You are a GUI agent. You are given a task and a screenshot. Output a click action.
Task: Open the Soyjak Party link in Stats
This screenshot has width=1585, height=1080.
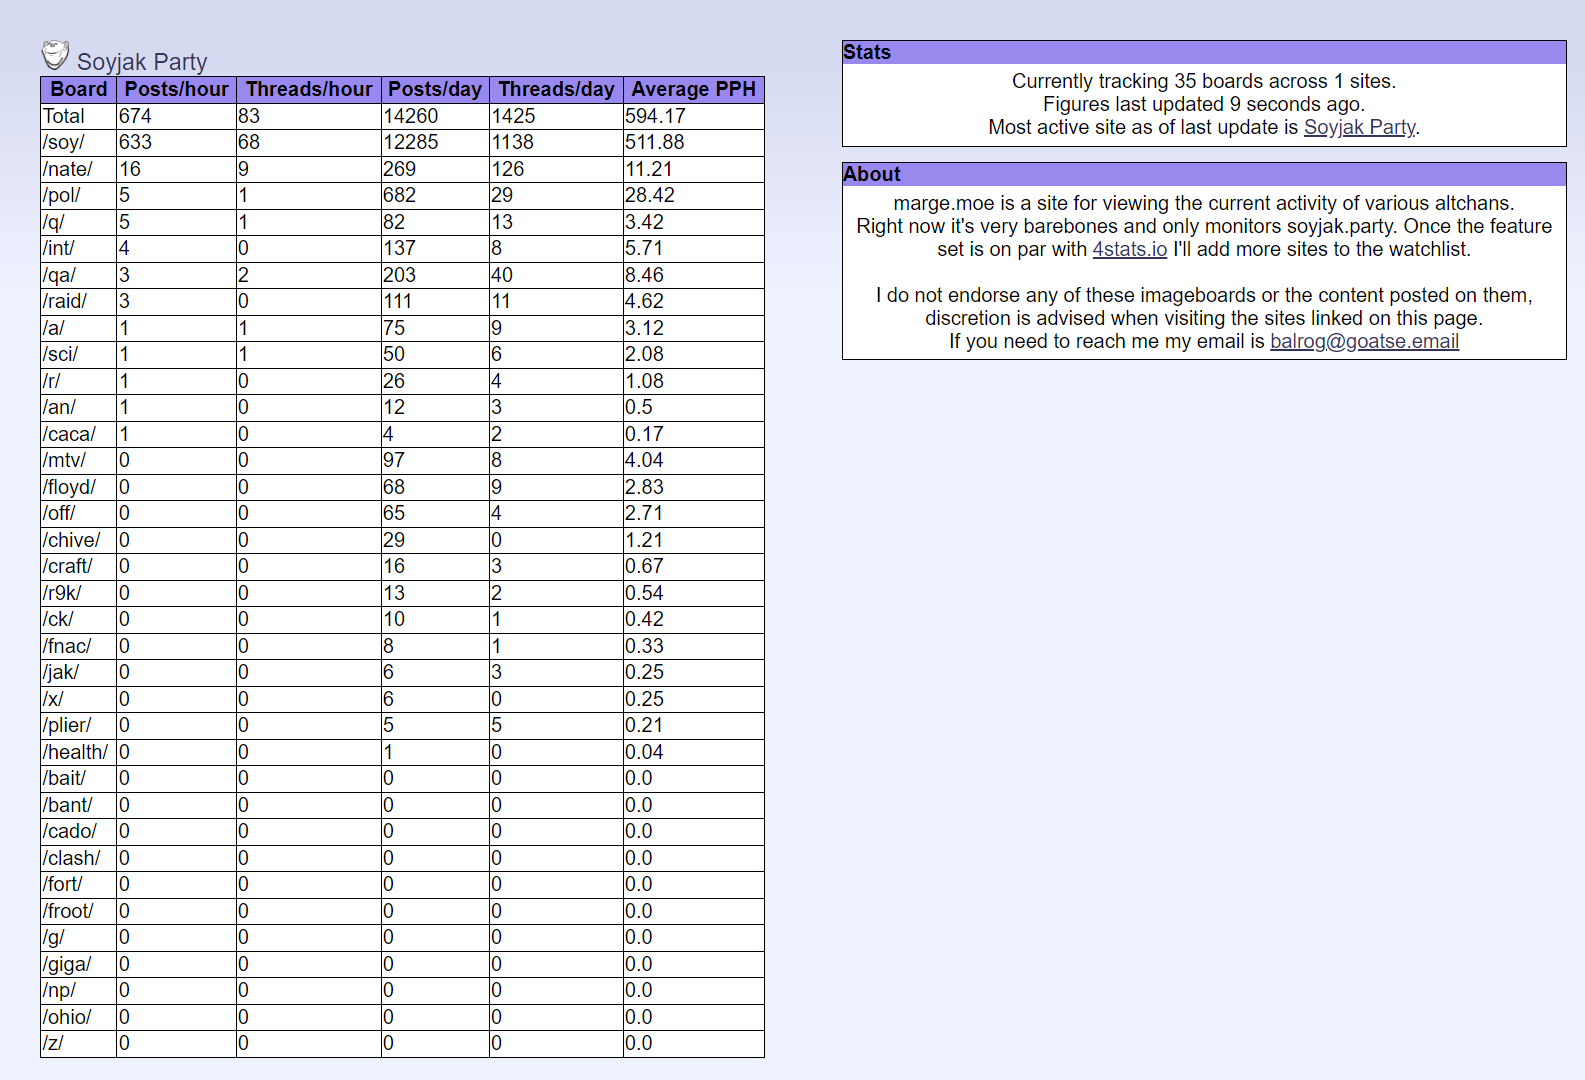1359,127
